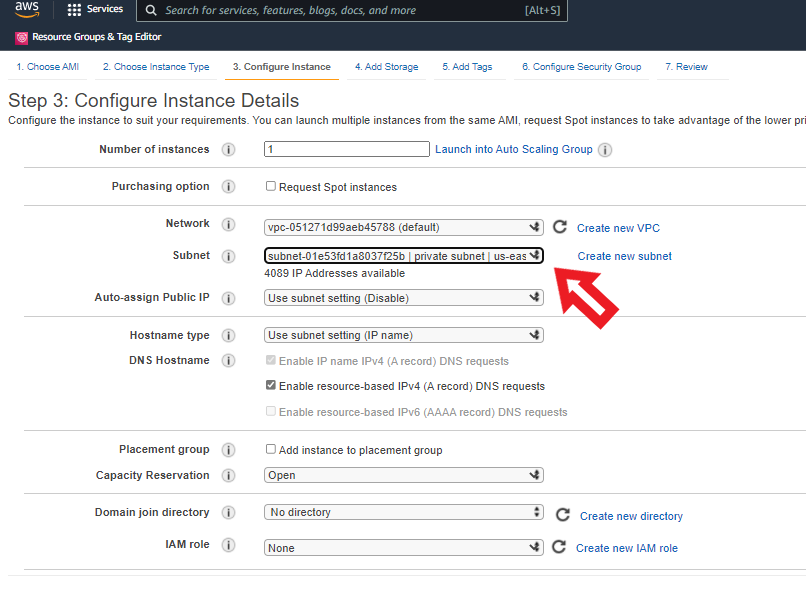Switch to 6. Configure Security Group tab
The height and width of the screenshot is (616, 806).
pyautogui.click(x=581, y=67)
